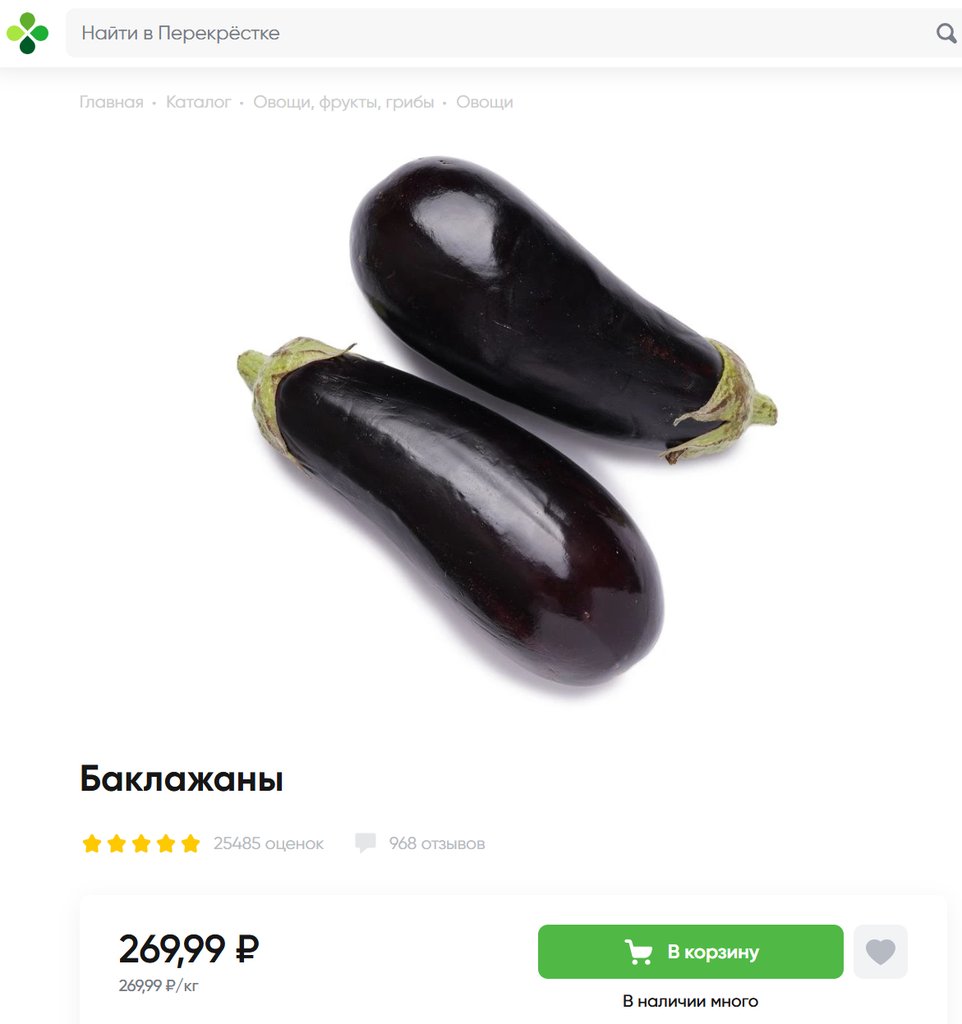Open the '968 отзывов' reviews link
The image size is (962, 1024).
click(x=437, y=843)
